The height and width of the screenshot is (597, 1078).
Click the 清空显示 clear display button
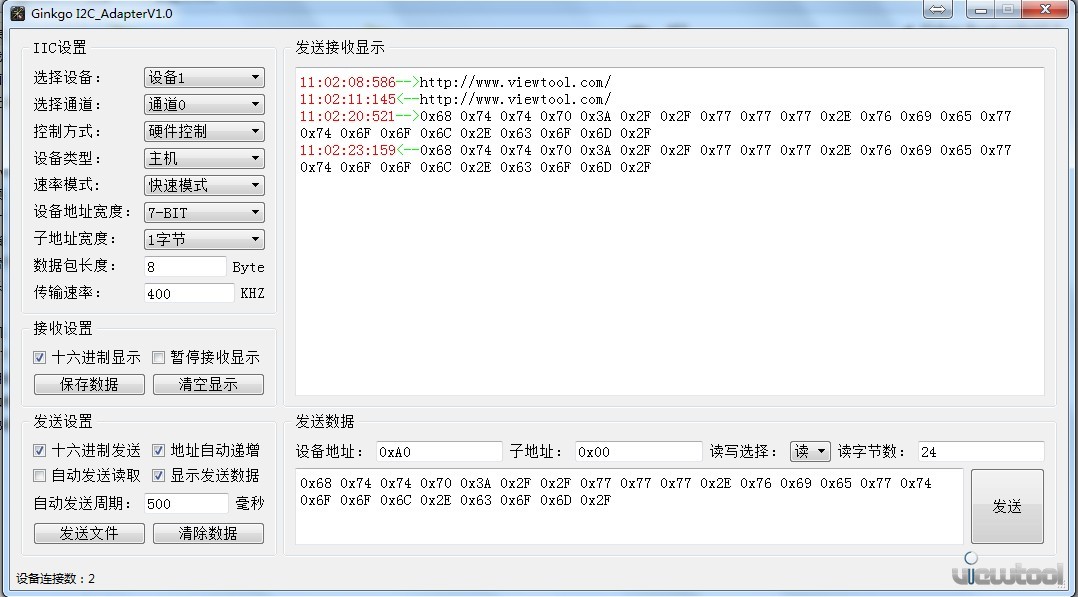click(208, 384)
